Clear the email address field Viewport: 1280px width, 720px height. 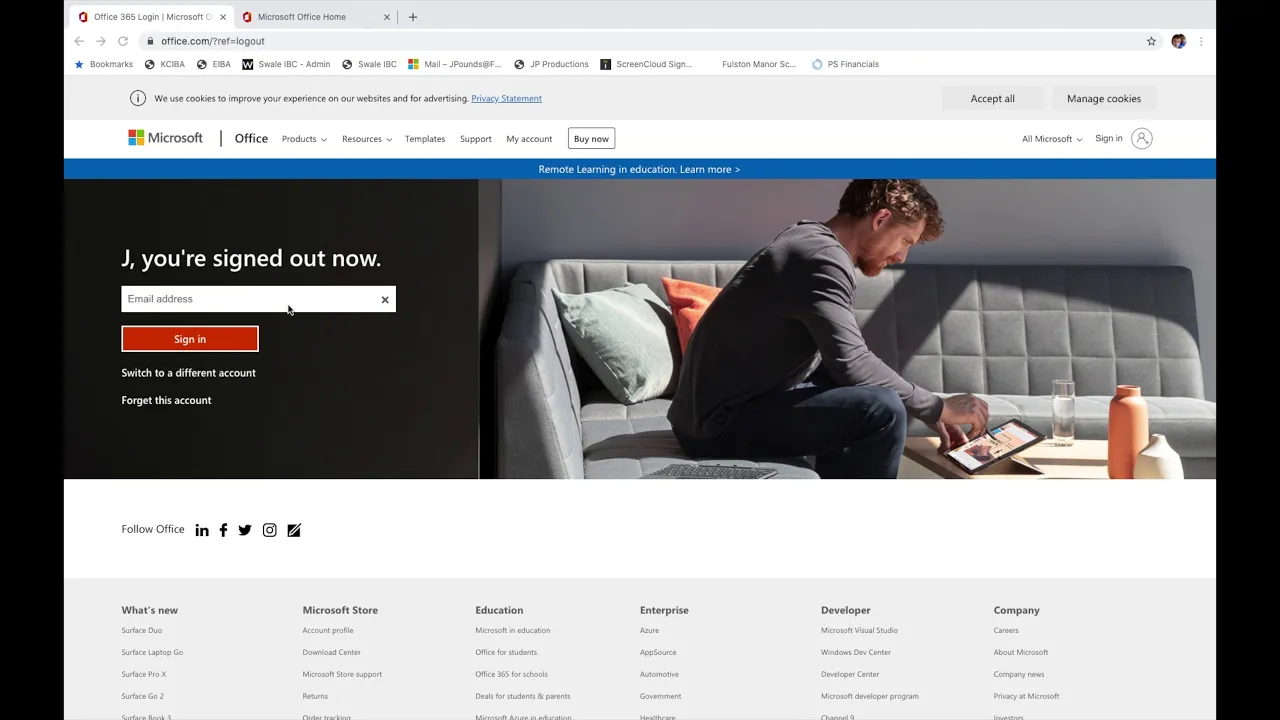385,299
